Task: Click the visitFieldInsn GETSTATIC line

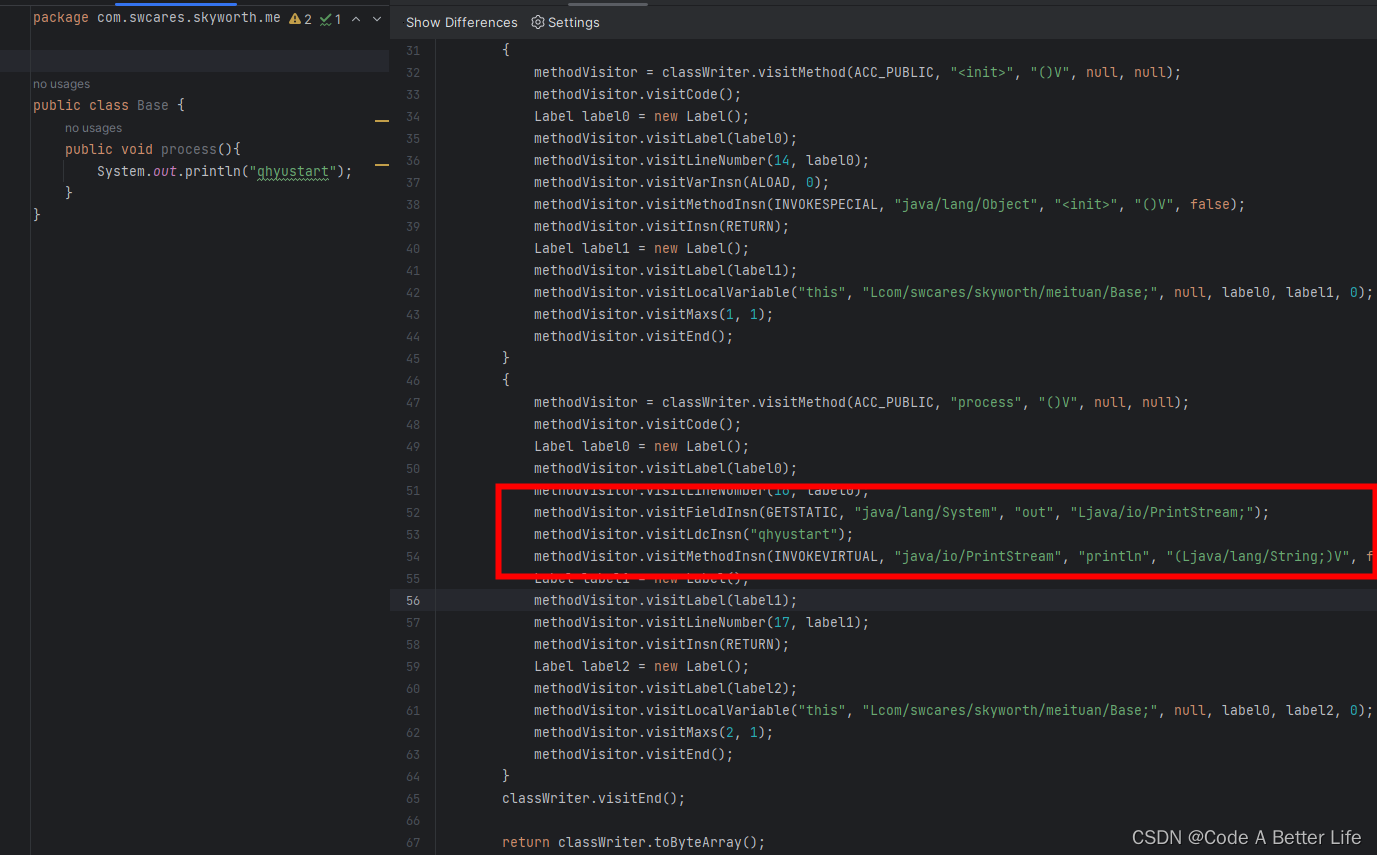Action: tap(901, 513)
